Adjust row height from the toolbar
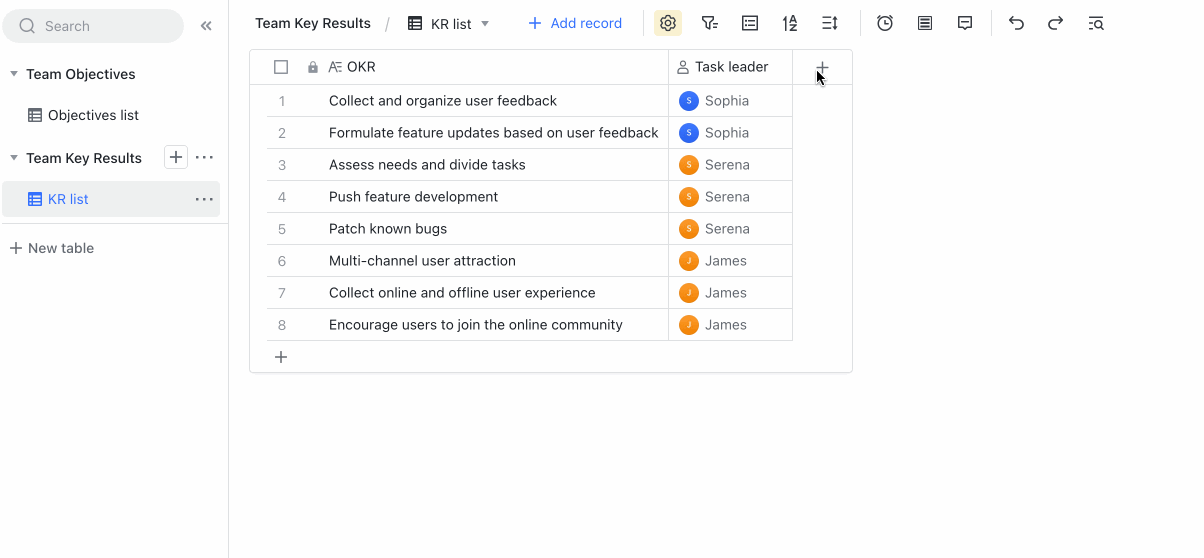 830,23
